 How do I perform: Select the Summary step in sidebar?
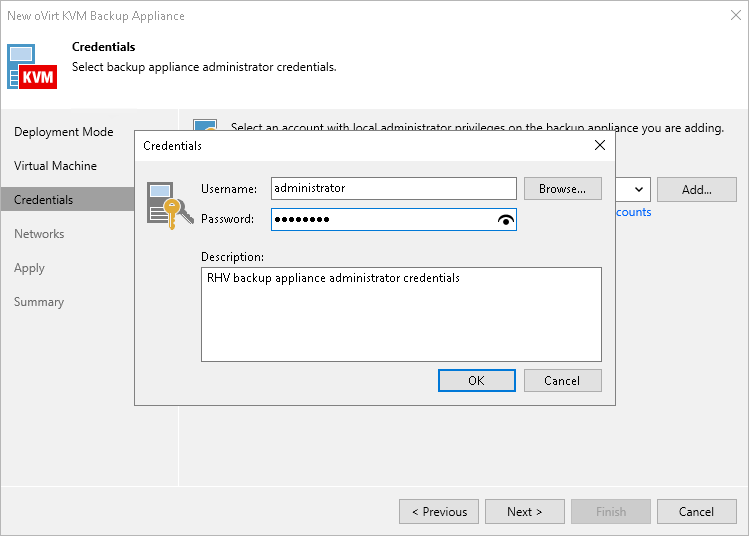[39, 302]
